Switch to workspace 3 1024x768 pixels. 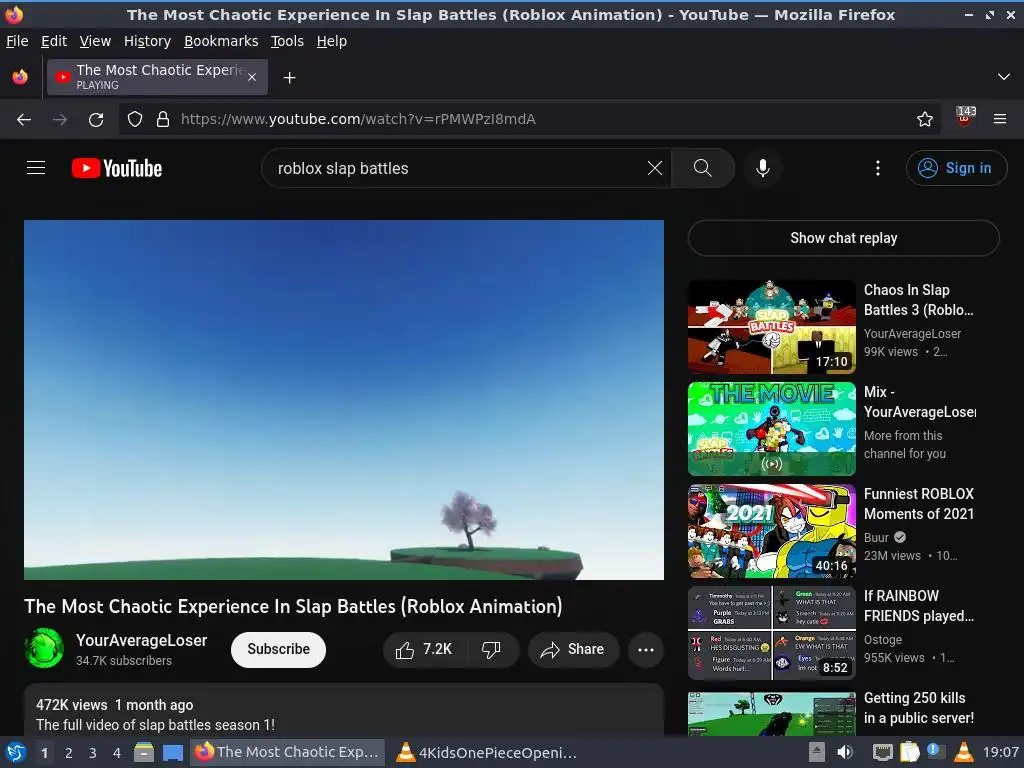(93, 753)
